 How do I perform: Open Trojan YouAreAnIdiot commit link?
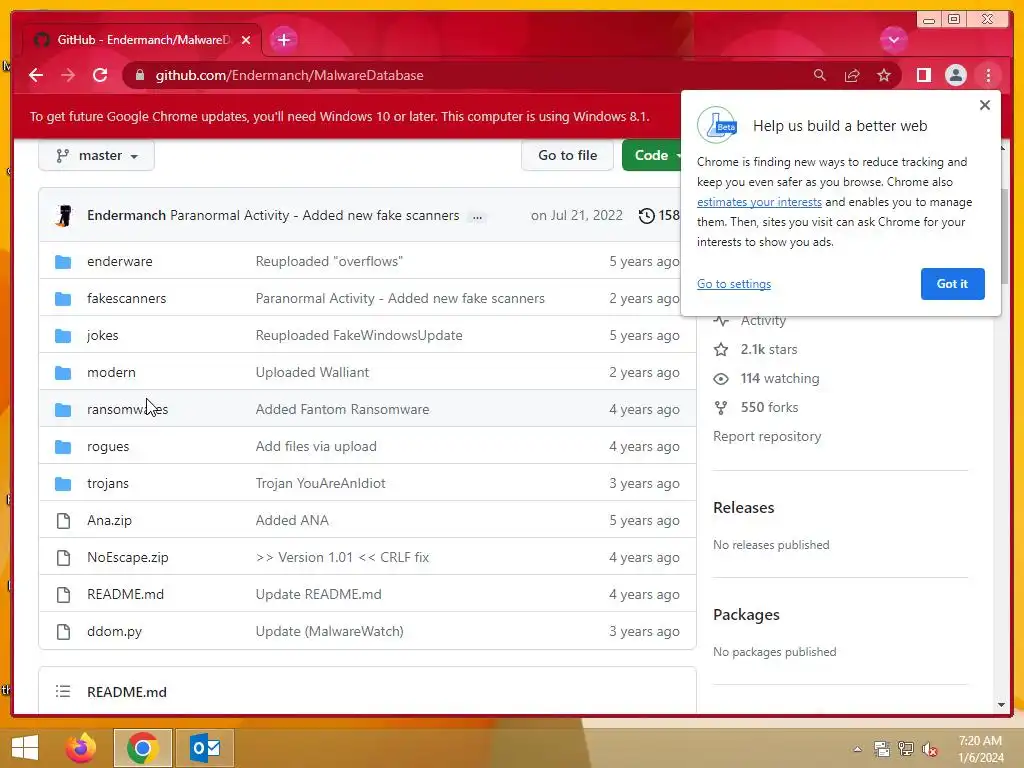(x=320, y=483)
